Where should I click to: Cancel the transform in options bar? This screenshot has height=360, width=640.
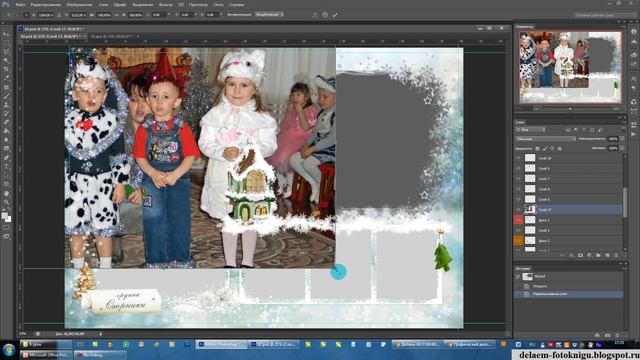325,15
